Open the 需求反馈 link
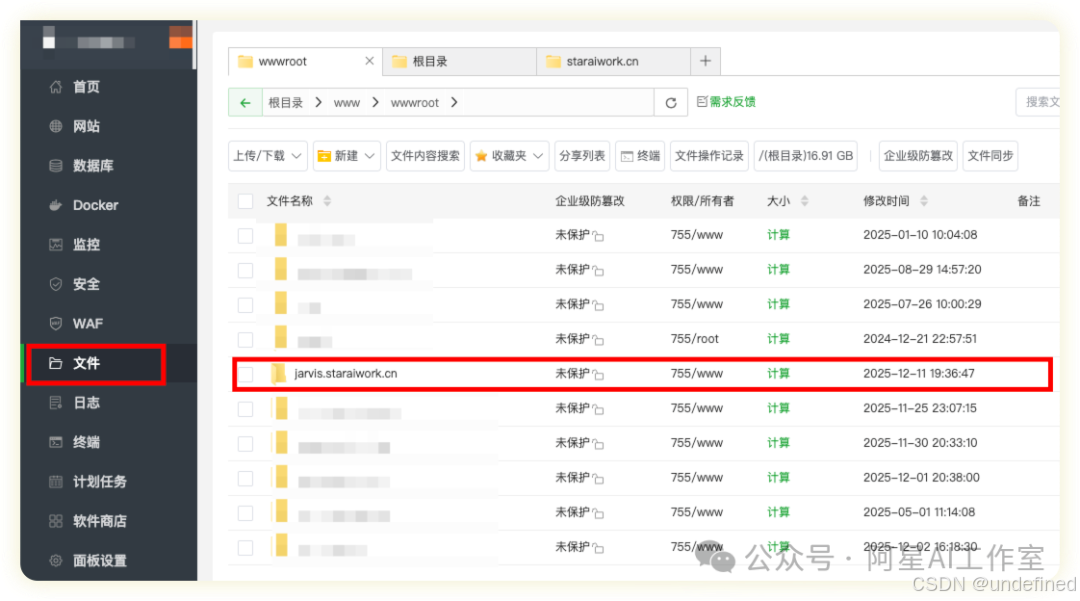The image size is (1080, 601). [727, 102]
